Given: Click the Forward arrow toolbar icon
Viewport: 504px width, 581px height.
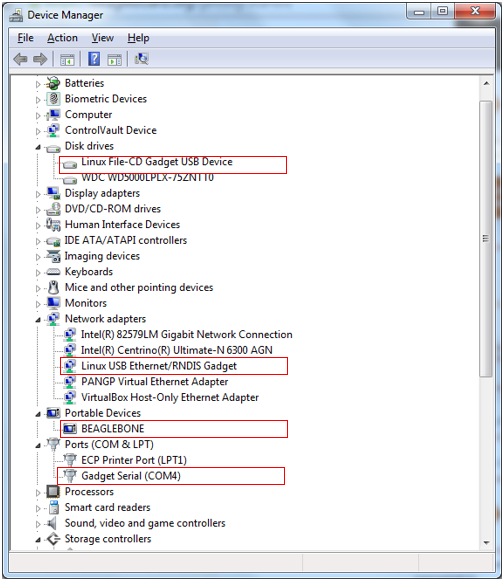Looking at the screenshot, I should point(40,59).
